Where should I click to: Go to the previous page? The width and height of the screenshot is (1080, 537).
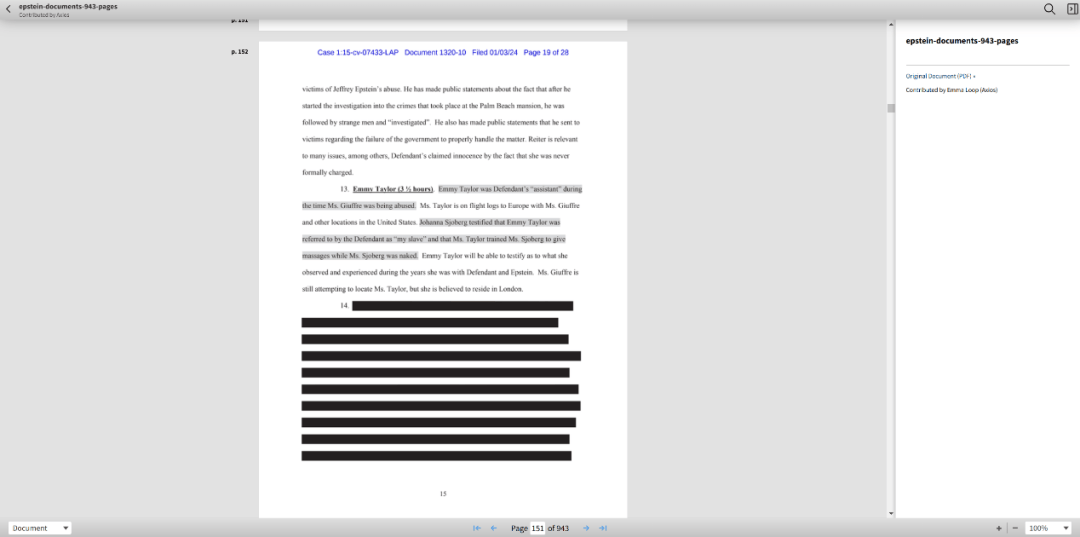[x=494, y=528]
